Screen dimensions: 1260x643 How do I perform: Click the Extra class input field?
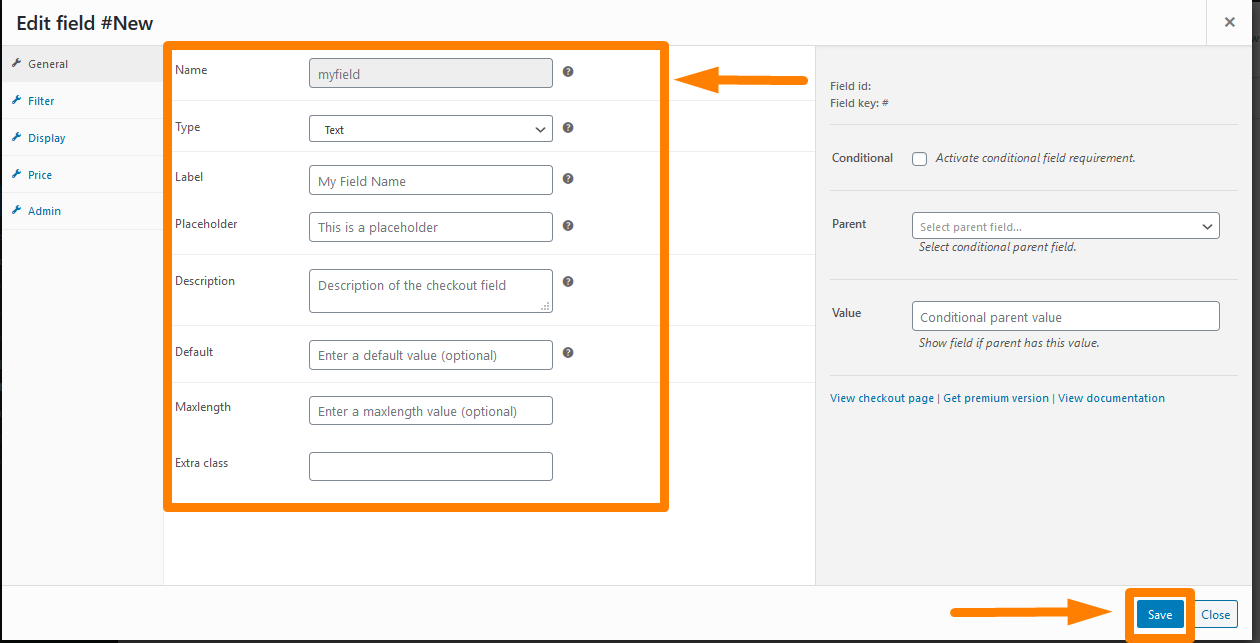(x=431, y=467)
